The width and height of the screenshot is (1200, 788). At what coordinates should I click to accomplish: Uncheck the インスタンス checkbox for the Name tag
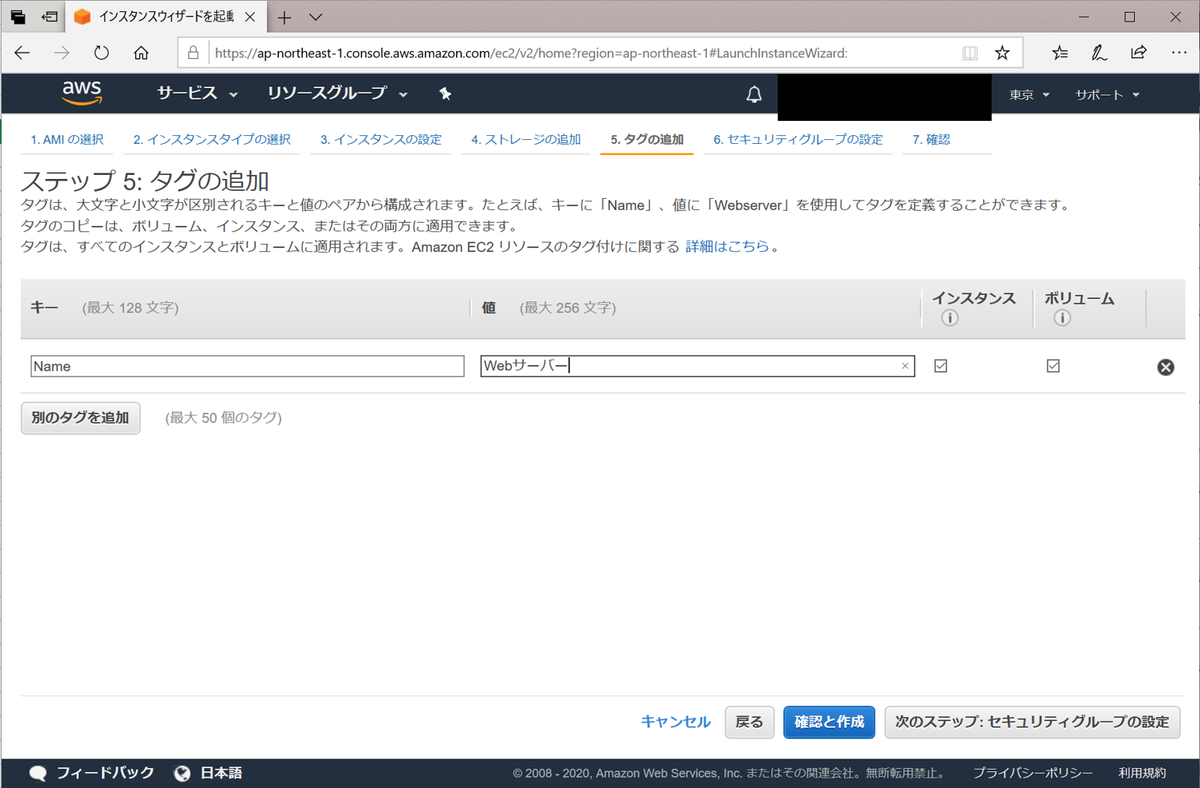click(940, 366)
